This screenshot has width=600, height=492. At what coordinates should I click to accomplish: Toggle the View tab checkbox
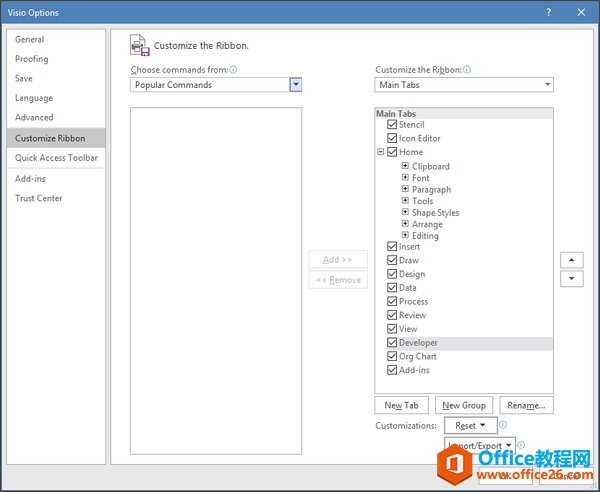coord(392,329)
